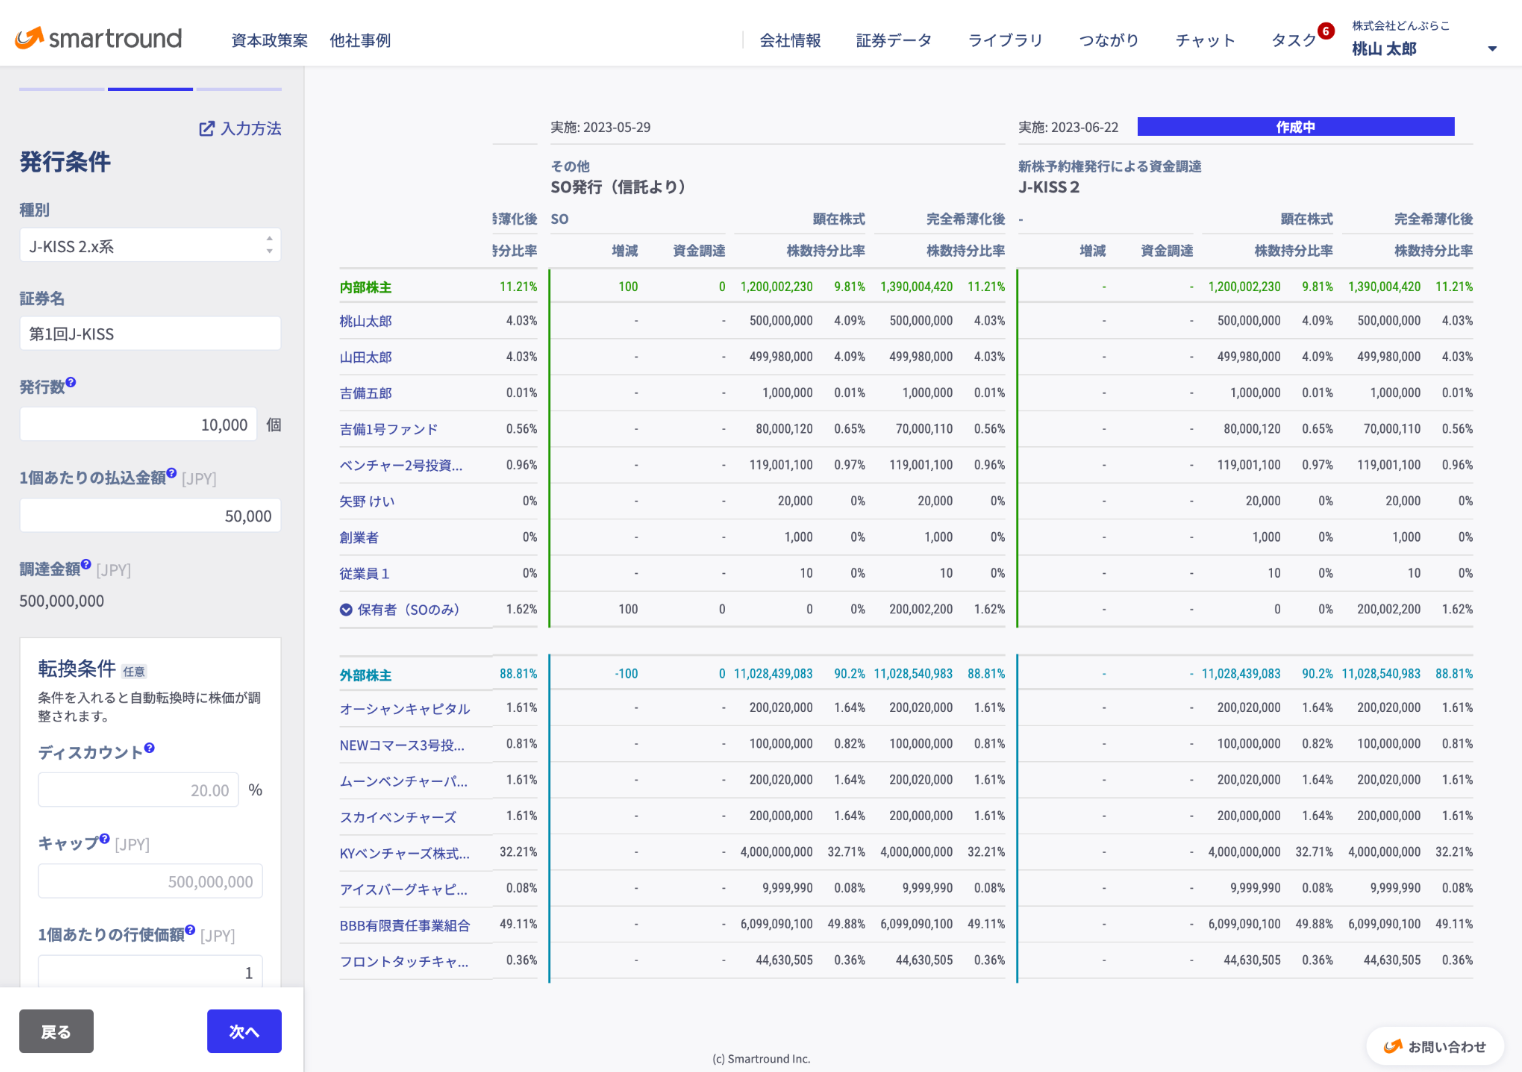The image size is (1522, 1072).
Task: Show help for 1個あたりの払込金額
Action: point(172,474)
